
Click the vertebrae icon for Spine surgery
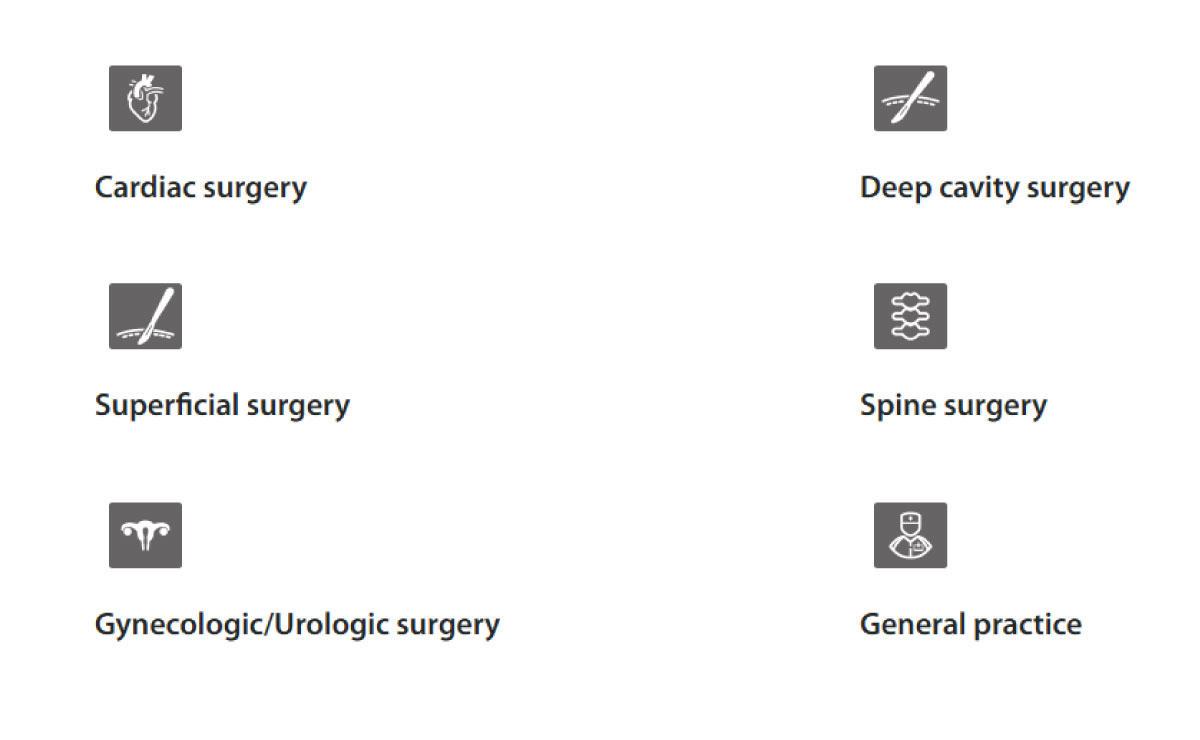(x=910, y=316)
